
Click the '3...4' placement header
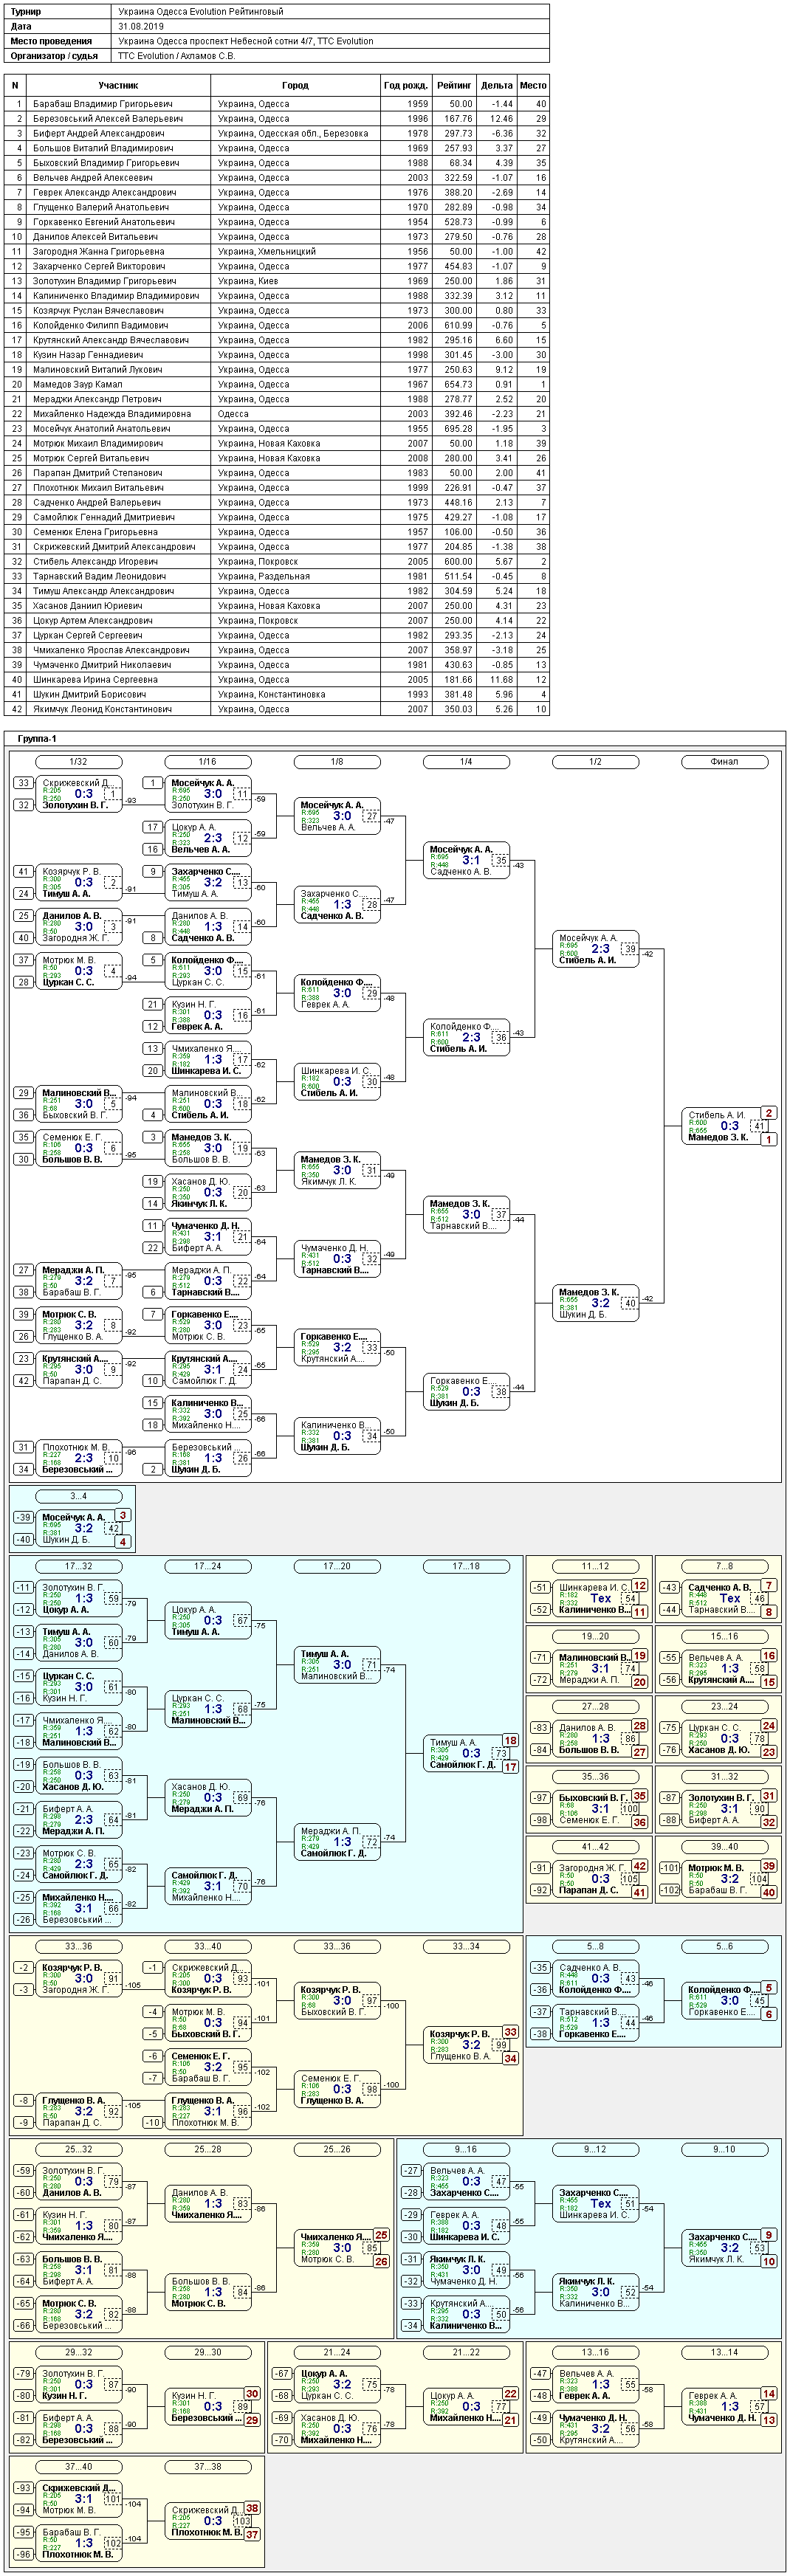point(78,1496)
